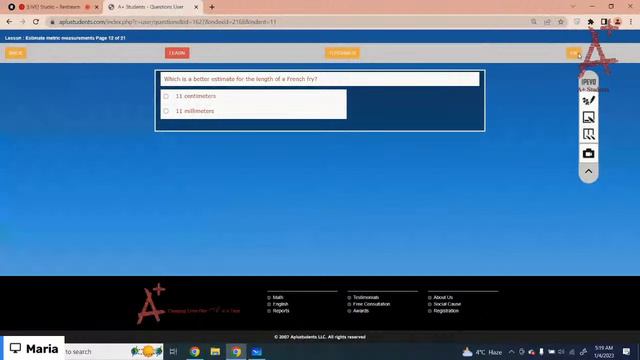Open the Awards footer link

coord(360,311)
